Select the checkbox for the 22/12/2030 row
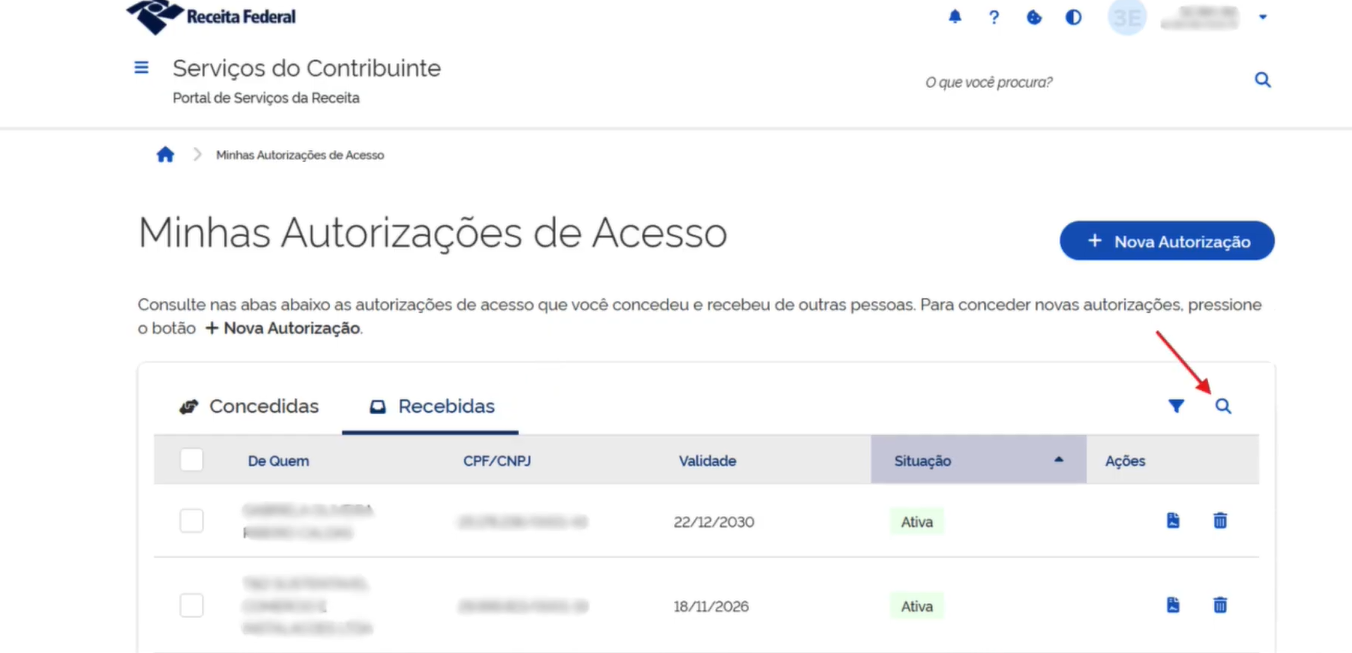The height and width of the screenshot is (653, 1352). pos(191,521)
